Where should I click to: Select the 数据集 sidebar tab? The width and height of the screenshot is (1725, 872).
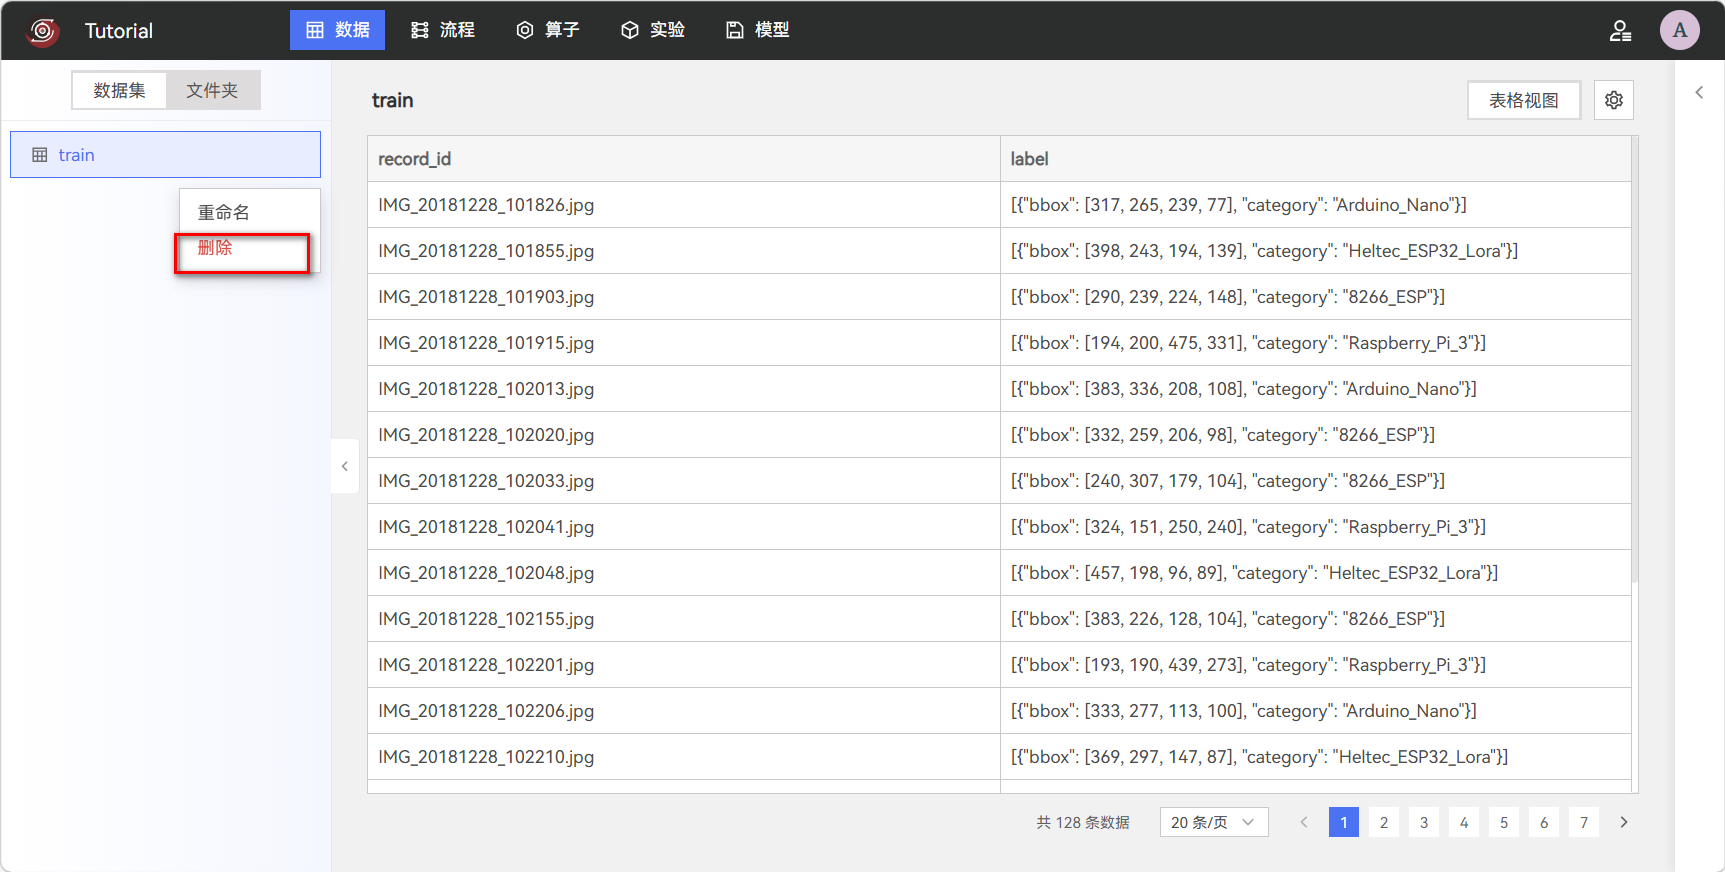[120, 90]
